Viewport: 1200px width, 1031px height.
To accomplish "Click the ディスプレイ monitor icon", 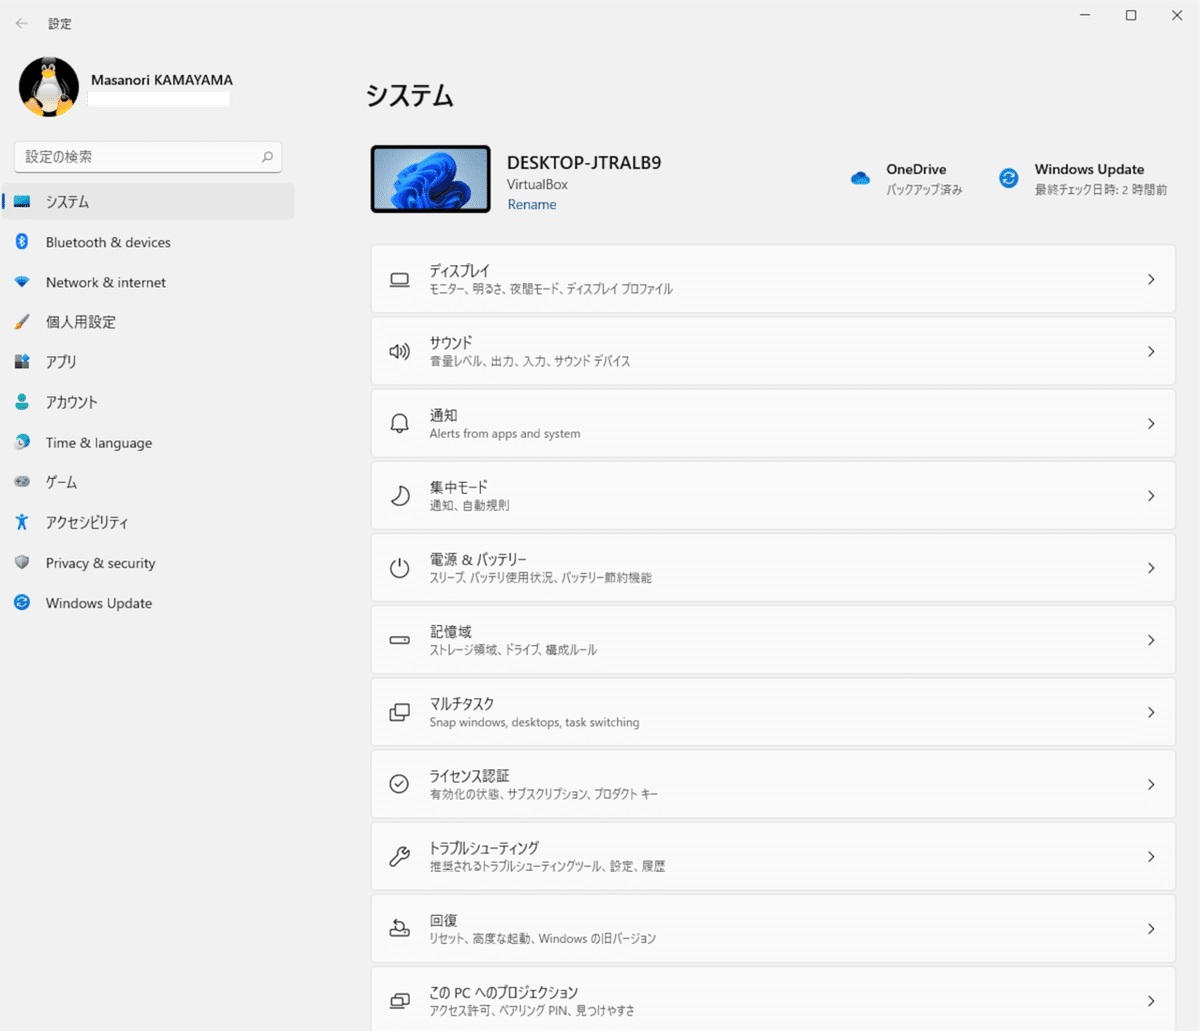I will click(399, 280).
